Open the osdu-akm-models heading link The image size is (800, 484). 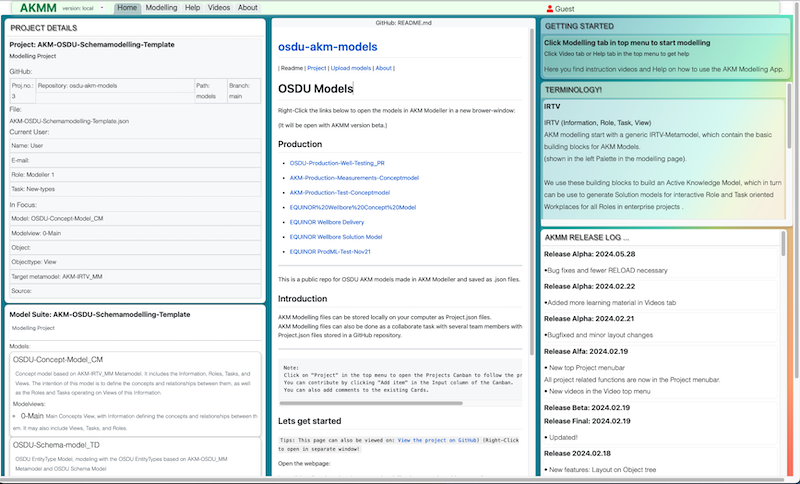click(x=328, y=47)
